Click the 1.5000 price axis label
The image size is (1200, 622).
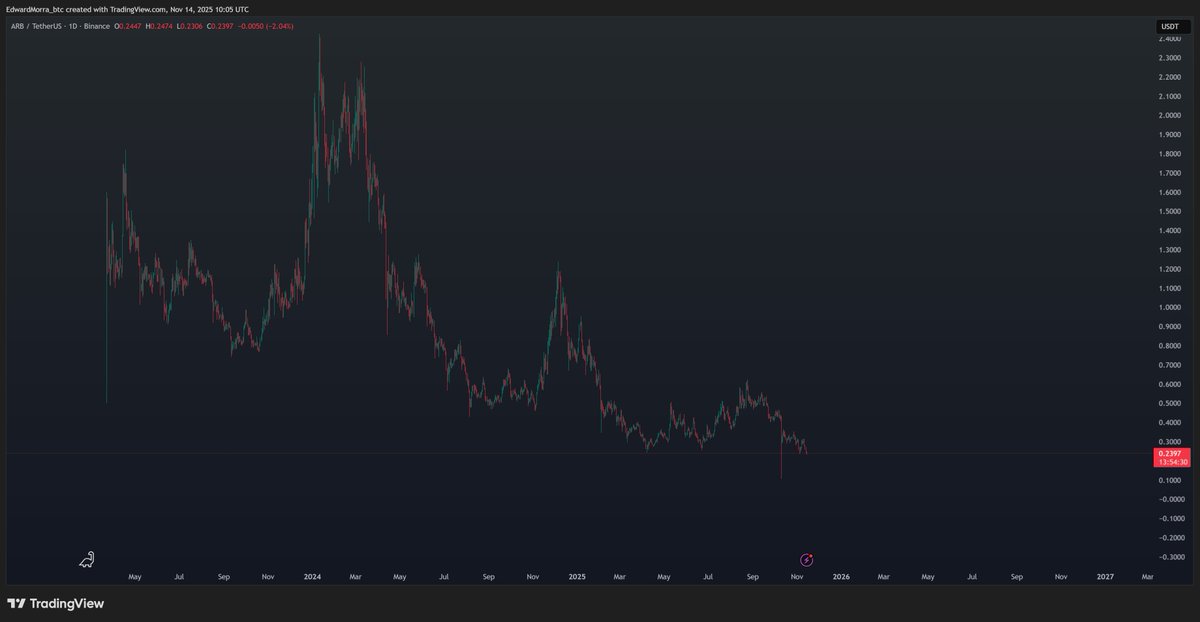coord(1171,212)
